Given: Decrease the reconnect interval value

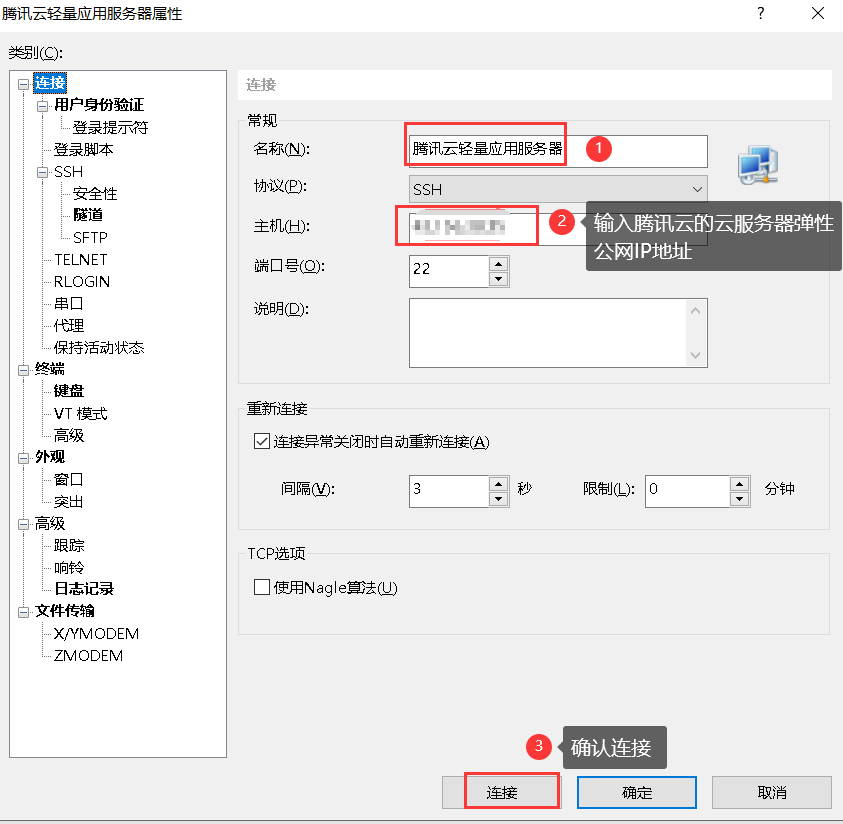Looking at the screenshot, I should [x=499, y=498].
